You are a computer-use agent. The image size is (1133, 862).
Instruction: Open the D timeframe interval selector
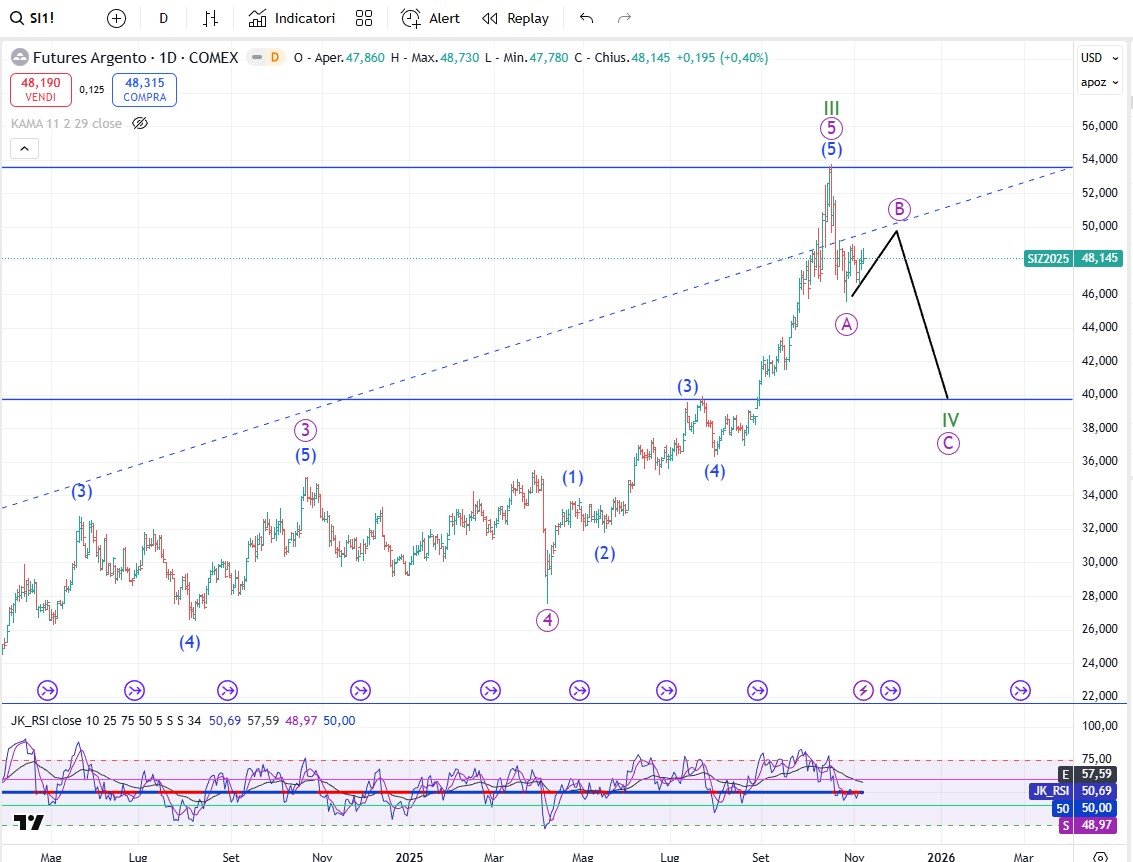(163, 18)
